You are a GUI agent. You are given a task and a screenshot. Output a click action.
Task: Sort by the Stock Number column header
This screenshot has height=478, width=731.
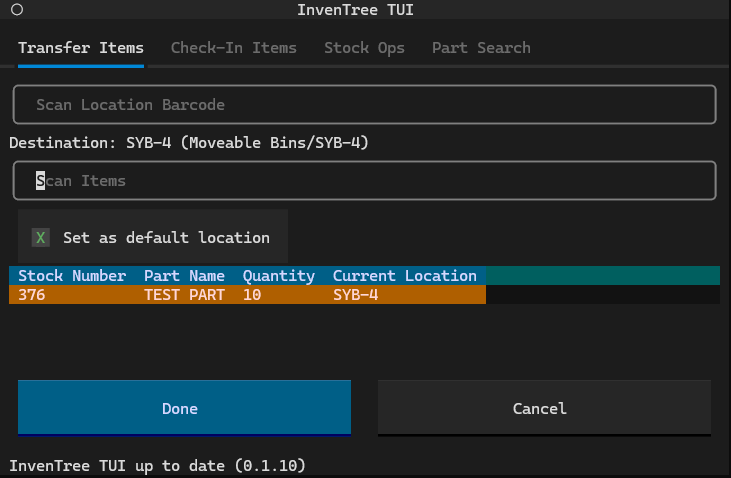coord(72,276)
